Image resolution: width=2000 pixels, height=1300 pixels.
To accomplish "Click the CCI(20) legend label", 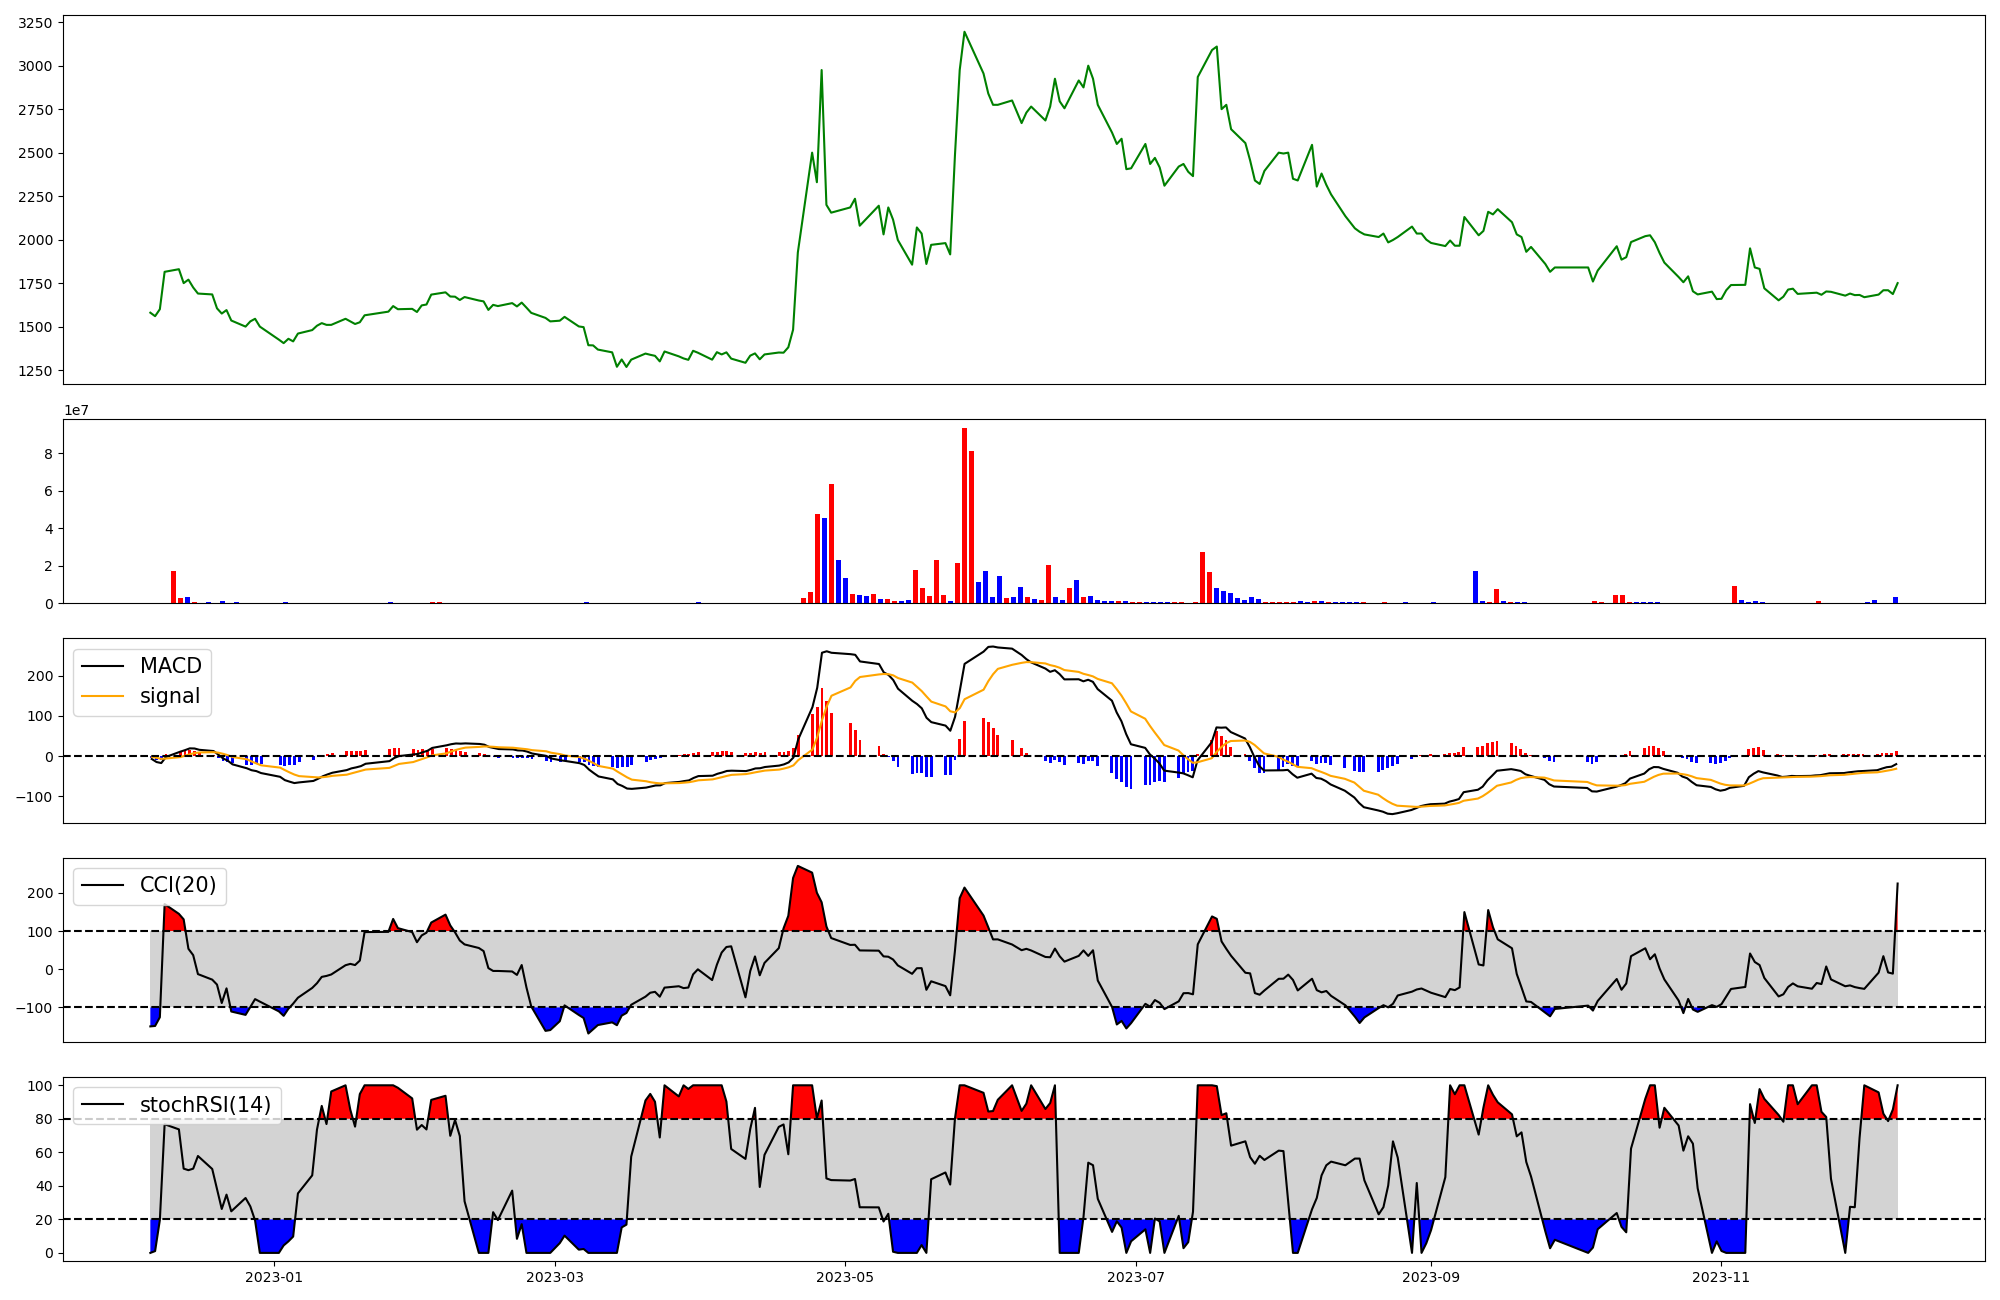I will (178, 885).
